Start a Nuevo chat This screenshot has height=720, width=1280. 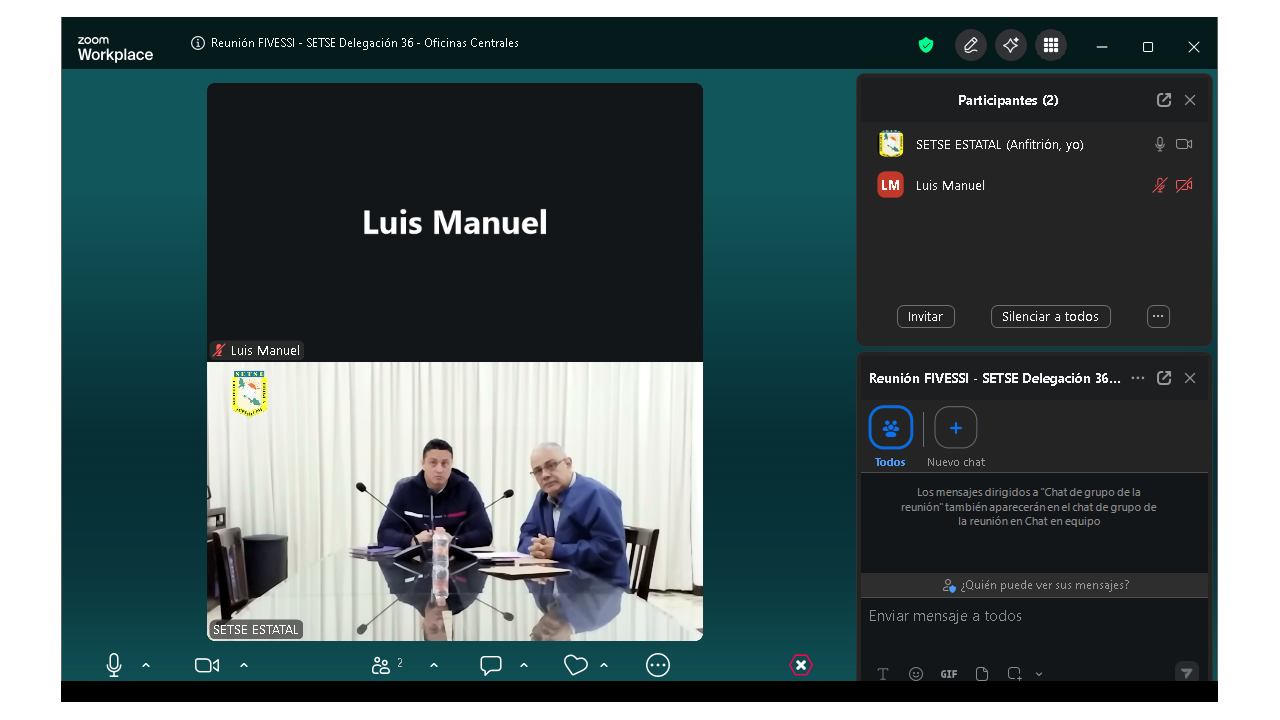(x=955, y=428)
